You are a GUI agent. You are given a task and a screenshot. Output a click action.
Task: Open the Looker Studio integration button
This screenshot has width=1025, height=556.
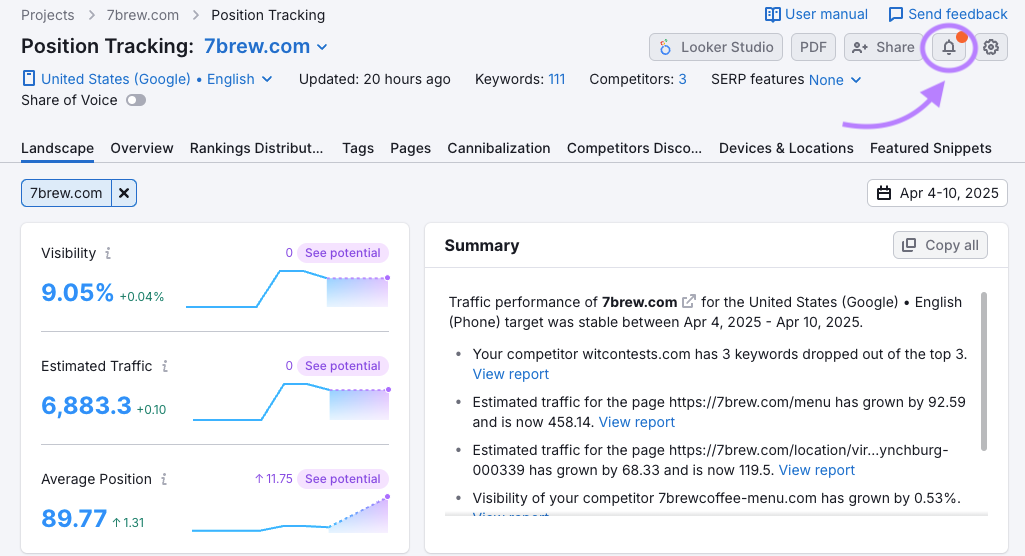coord(715,47)
